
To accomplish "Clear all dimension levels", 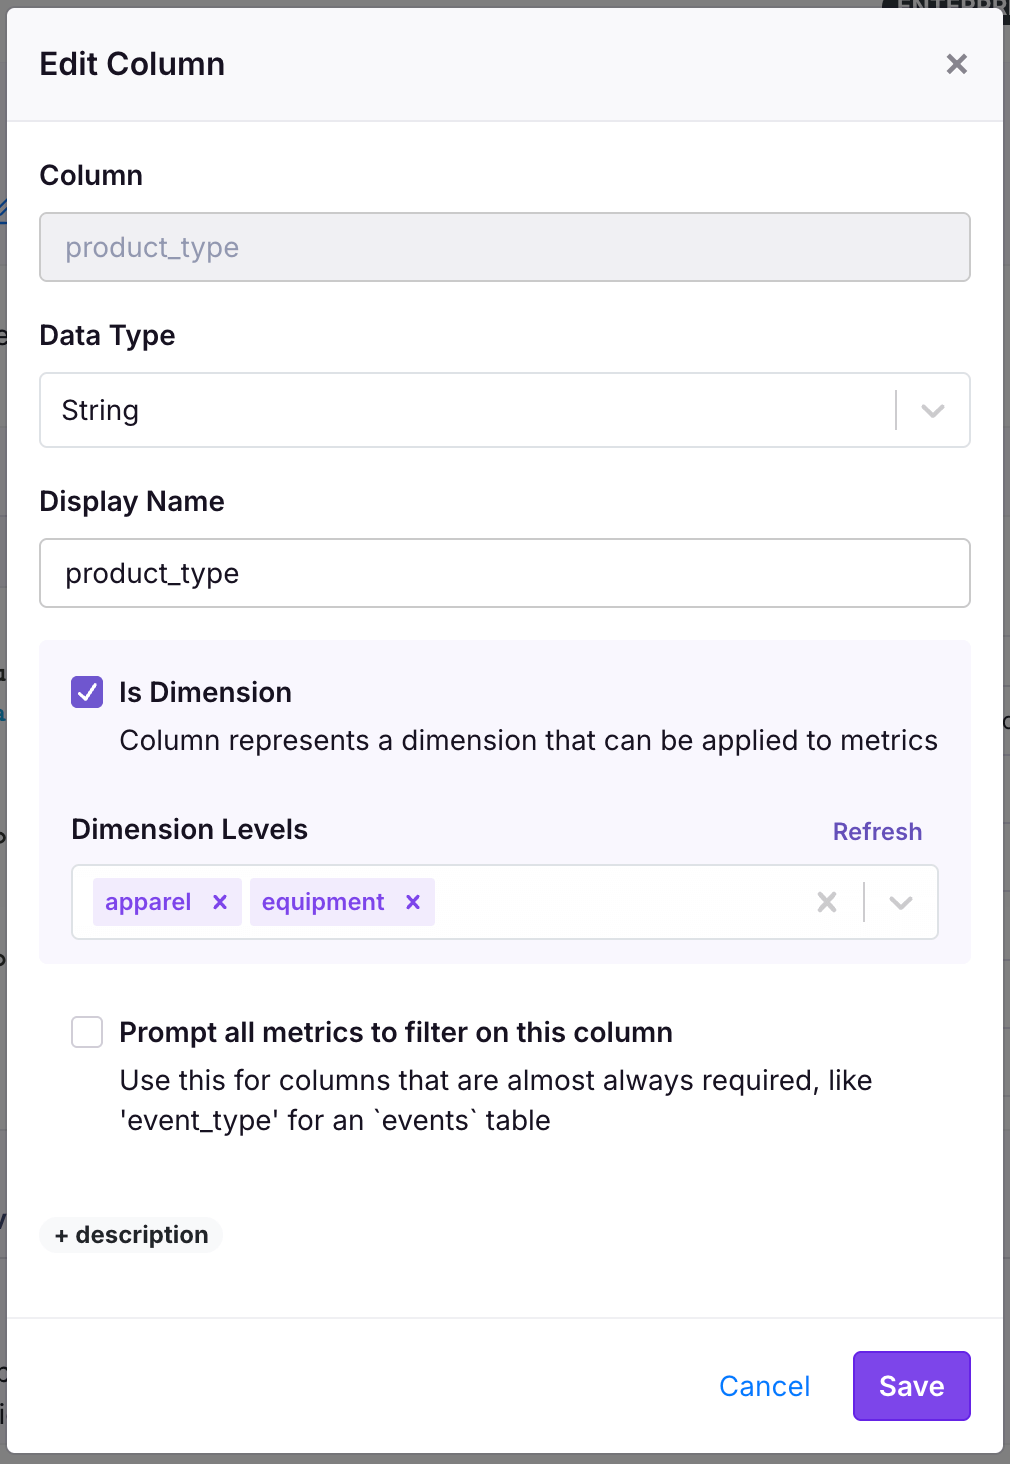I will pyautogui.click(x=827, y=902).
